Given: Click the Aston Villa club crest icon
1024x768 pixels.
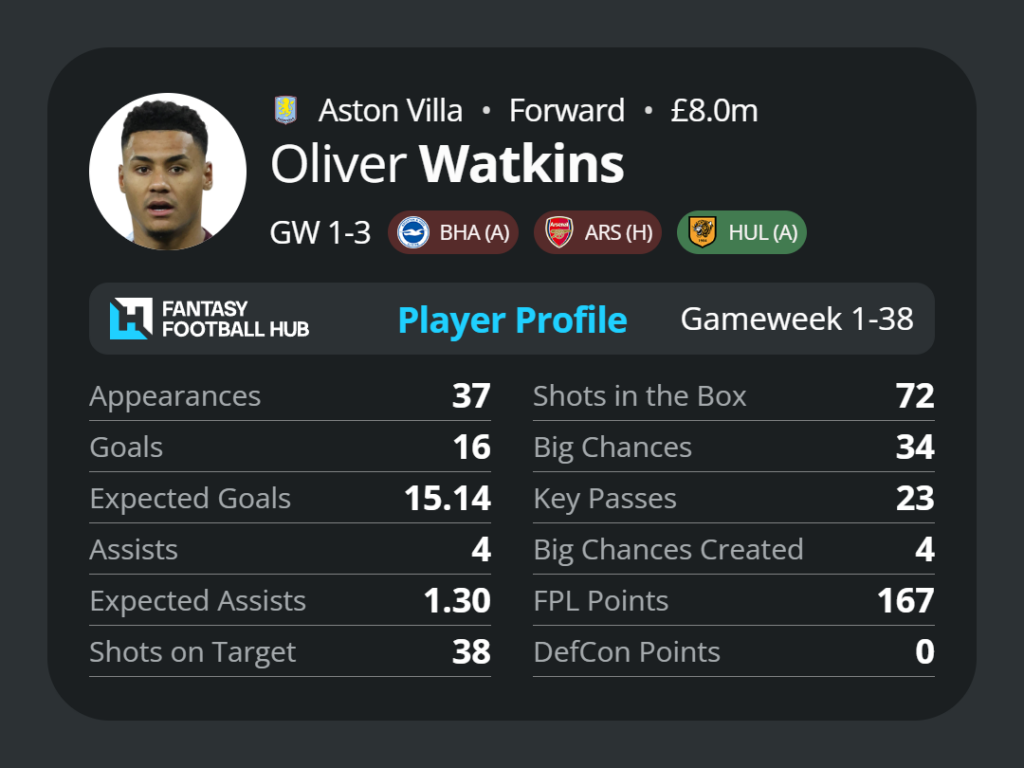Looking at the screenshot, I should (285, 110).
